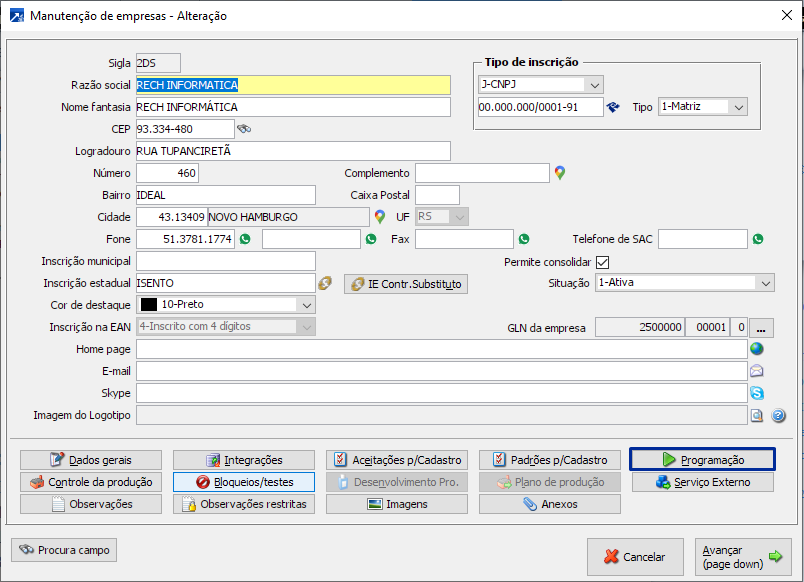Image resolution: width=804 pixels, height=582 pixels.
Task: Expand the Situação 1-Ativa dropdown
Action: [x=765, y=283]
